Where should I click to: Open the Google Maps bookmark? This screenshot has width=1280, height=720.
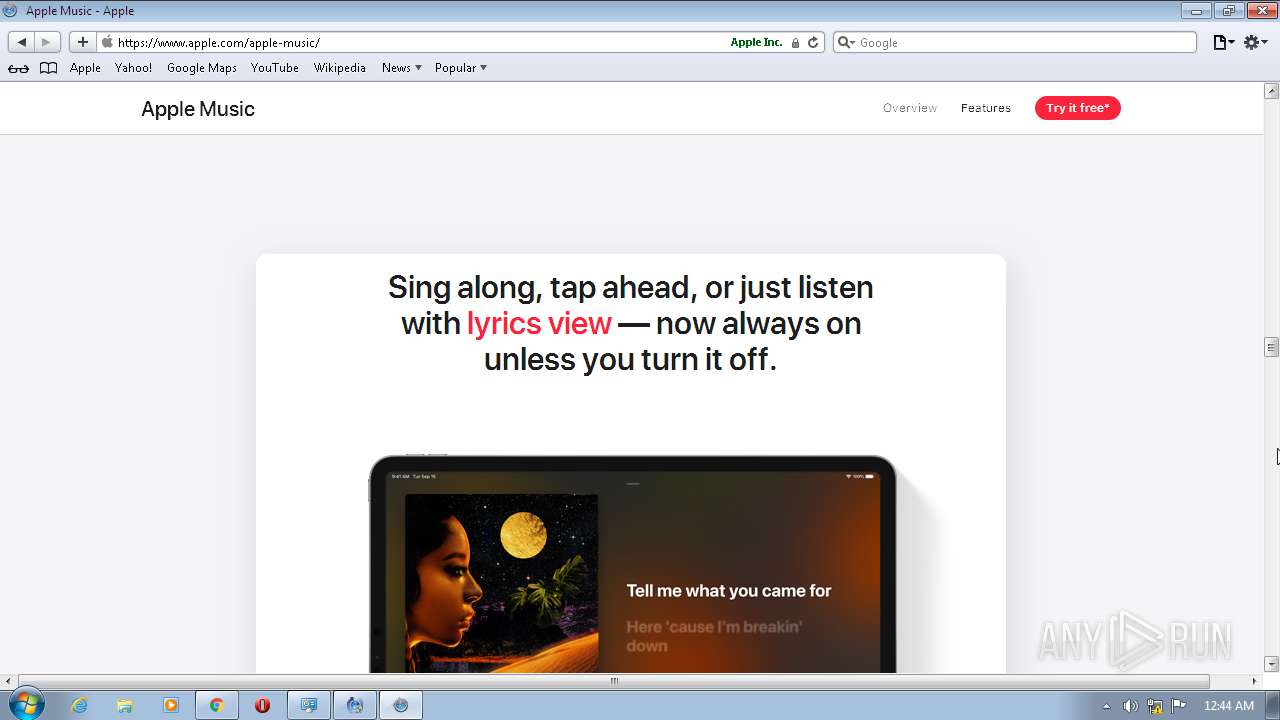coord(202,68)
